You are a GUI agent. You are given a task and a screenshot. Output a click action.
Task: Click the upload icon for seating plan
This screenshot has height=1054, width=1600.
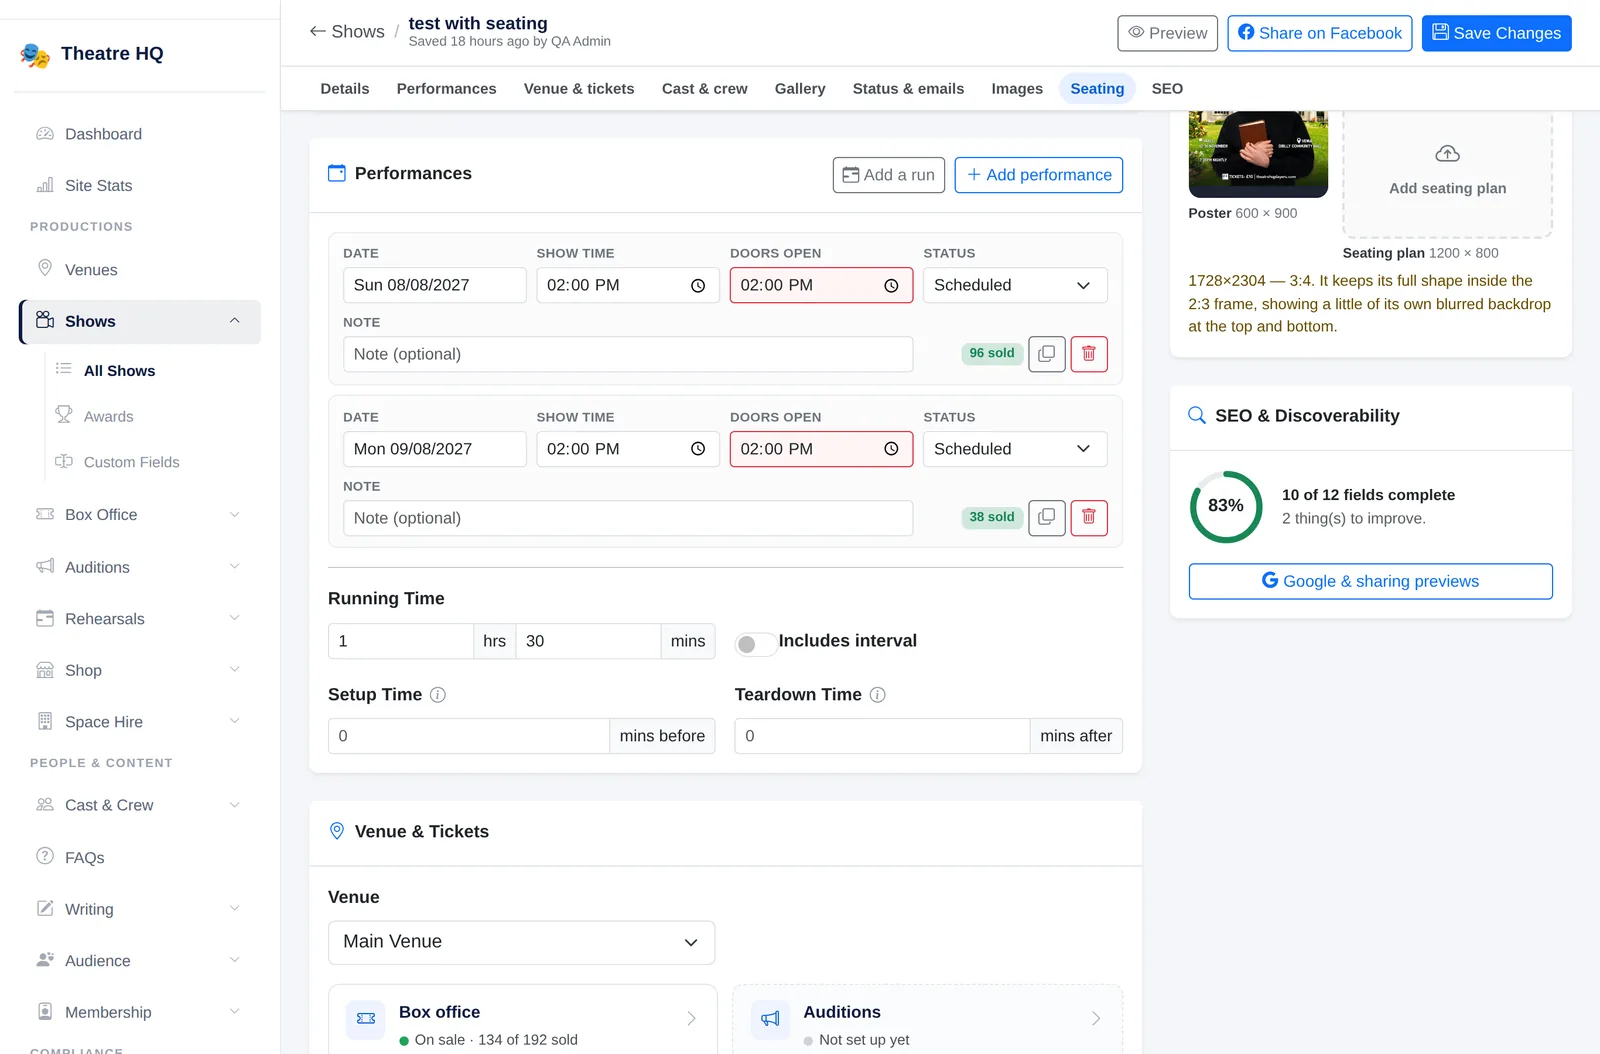pos(1447,154)
